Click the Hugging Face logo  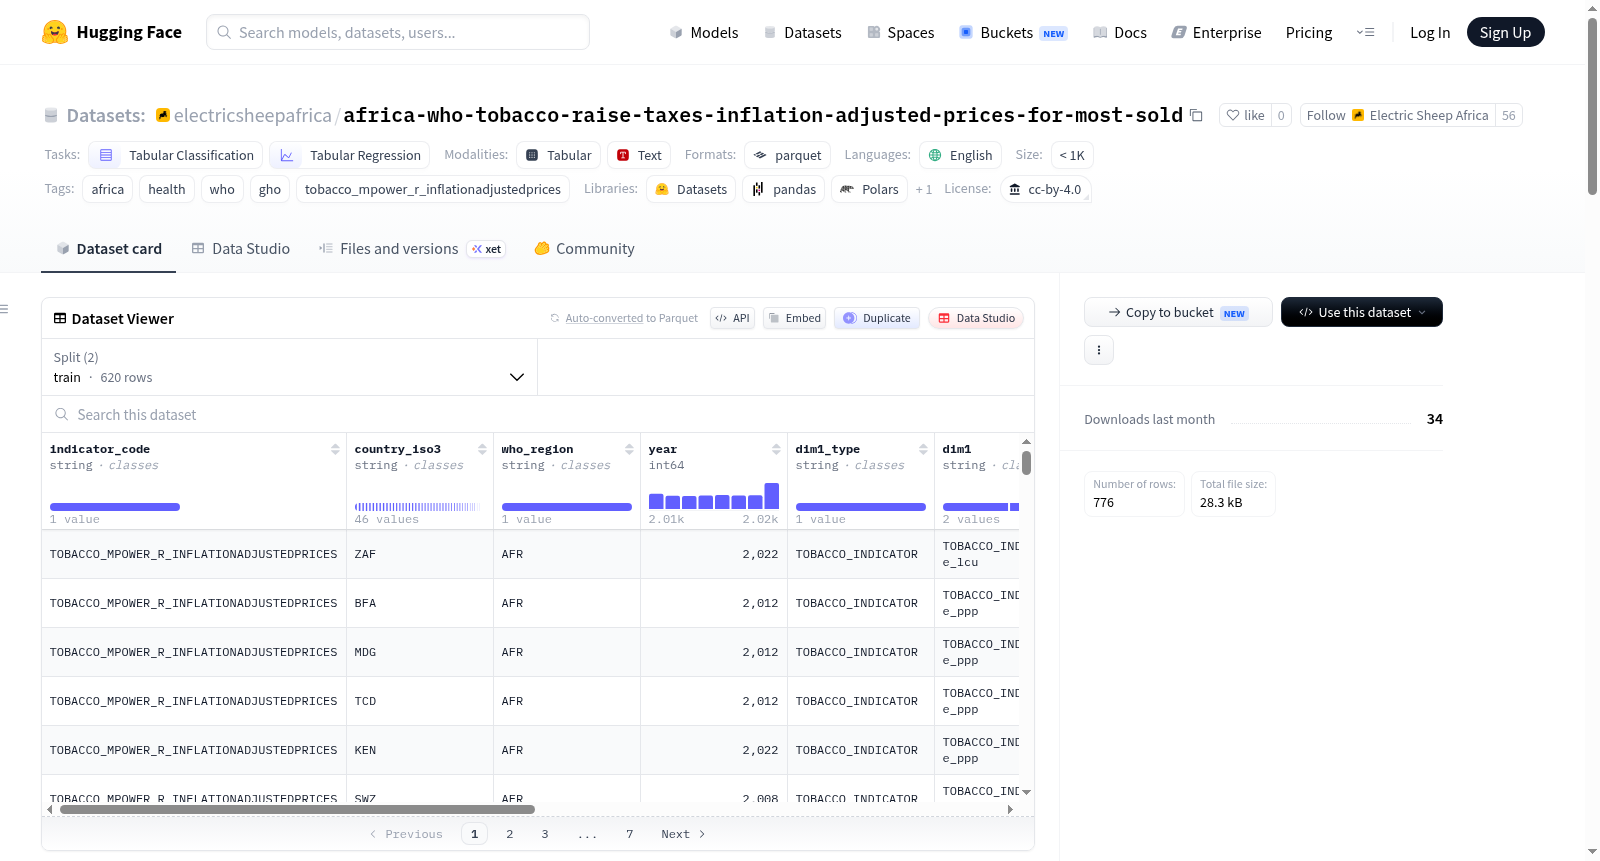[x=111, y=32]
